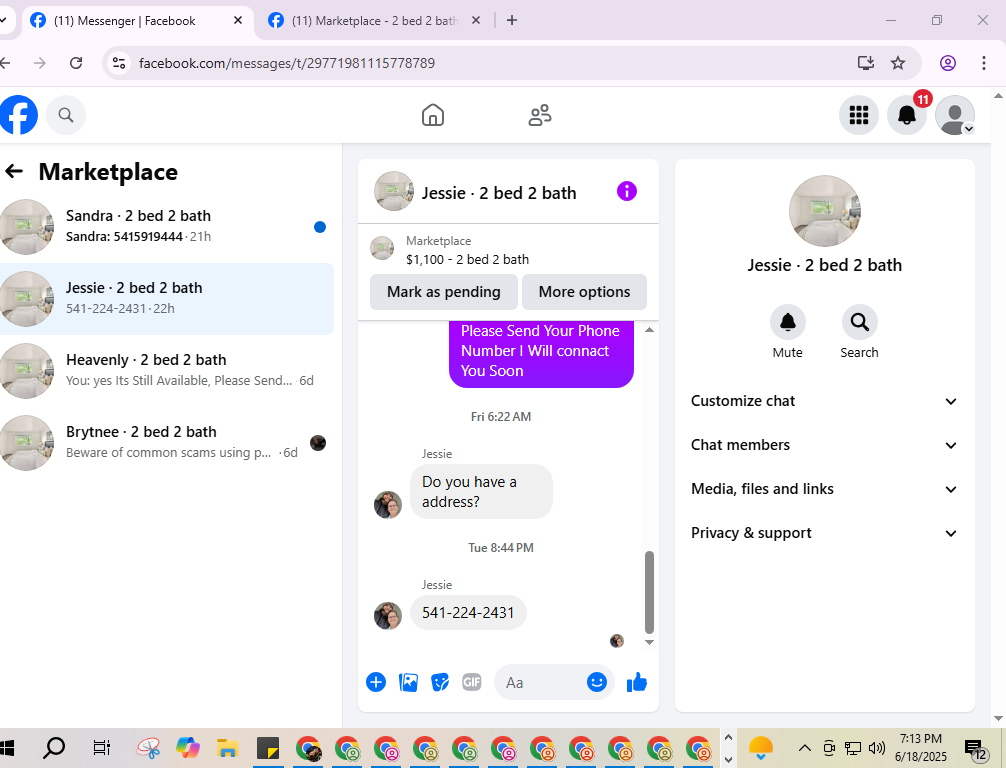Image resolution: width=1006 pixels, height=768 pixels.
Task: Open the Friends icon in top bar
Action: click(x=540, y=115)
